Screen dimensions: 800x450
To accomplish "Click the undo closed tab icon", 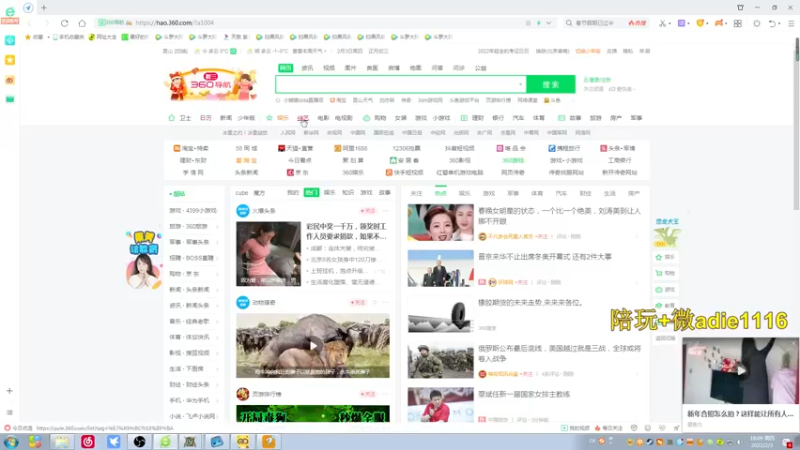I will coord(772,23).
